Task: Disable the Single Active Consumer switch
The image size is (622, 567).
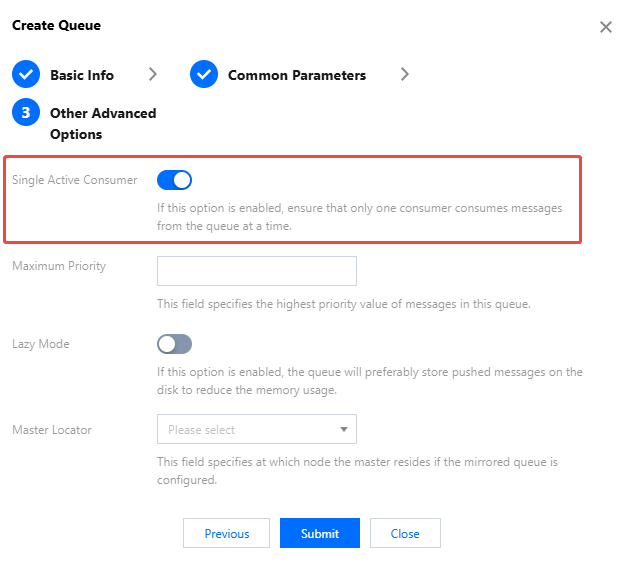Action: [x=174, y=180]
